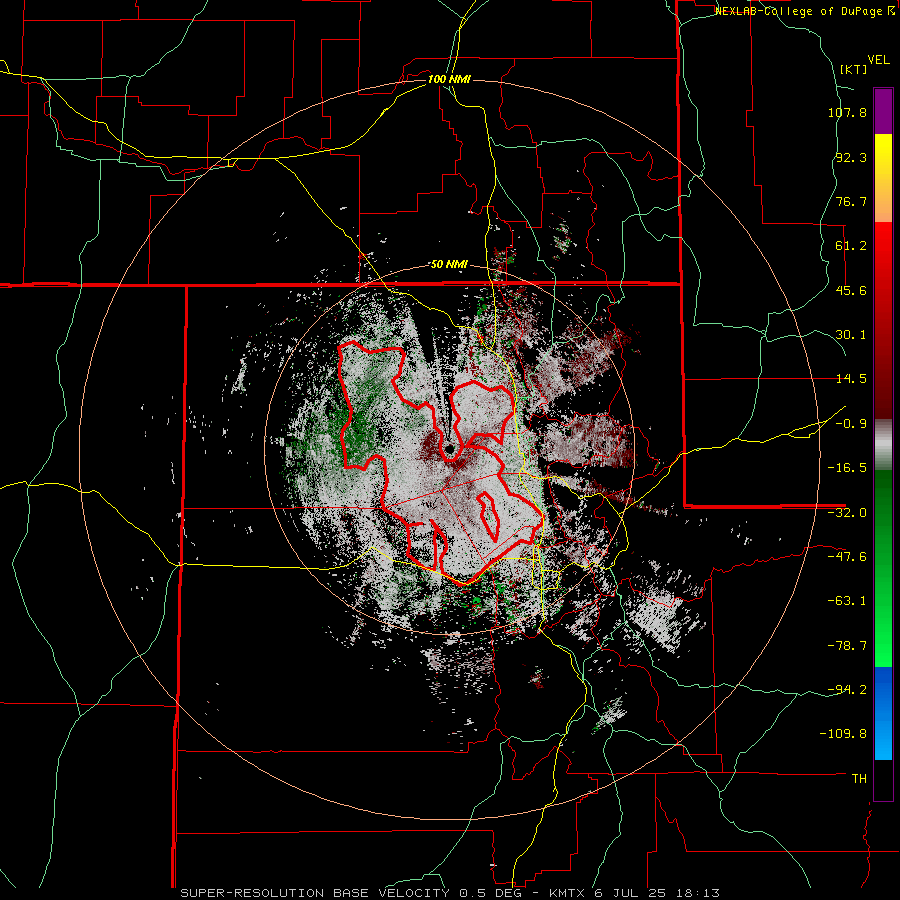Click the black radar site dot at the center
900x900 pixels.
click(x=449, y=448)
